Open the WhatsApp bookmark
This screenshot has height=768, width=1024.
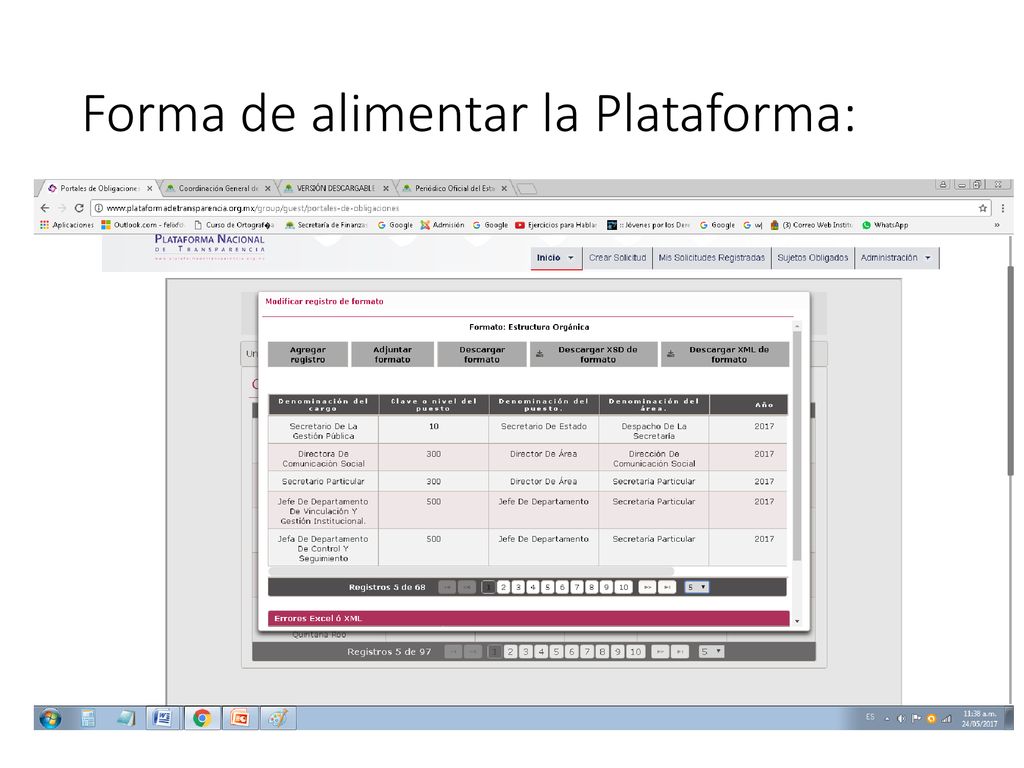(x=885, y=225)
